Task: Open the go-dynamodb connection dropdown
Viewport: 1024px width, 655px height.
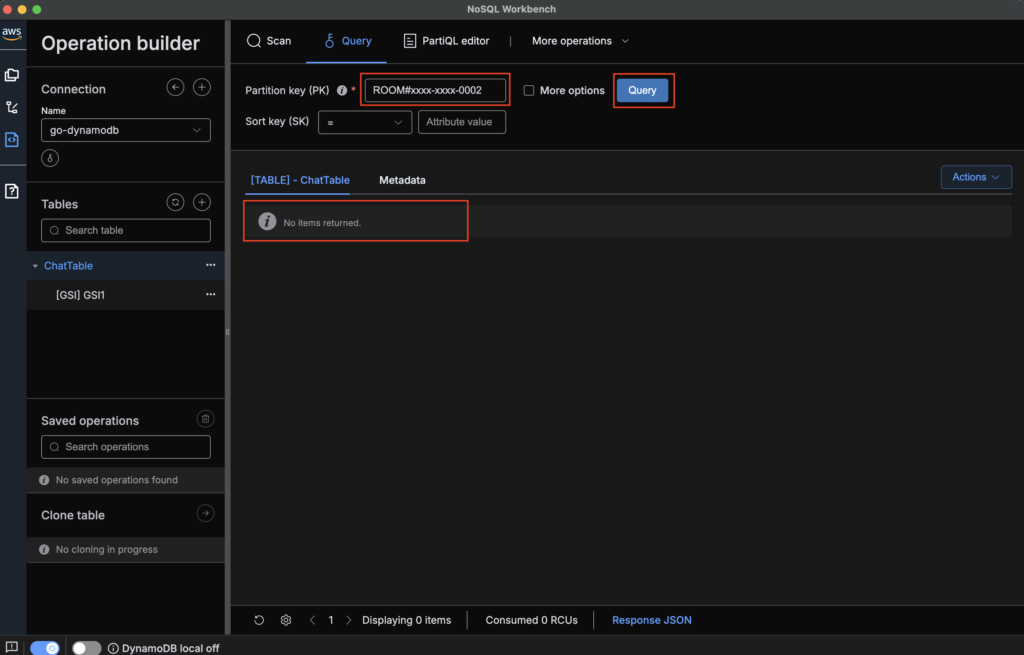Action: [x=126, y=130]
